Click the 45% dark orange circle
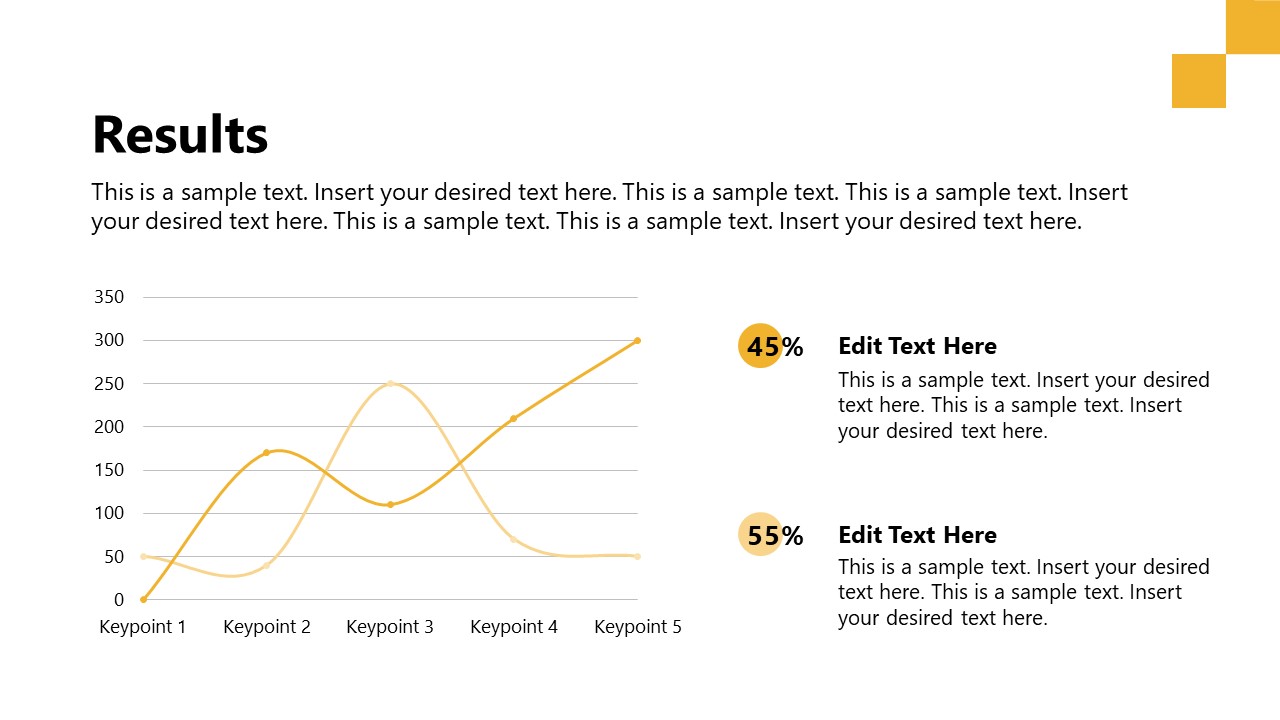The width and height of the screenshot is (1280, 720). tap(760, 345)
